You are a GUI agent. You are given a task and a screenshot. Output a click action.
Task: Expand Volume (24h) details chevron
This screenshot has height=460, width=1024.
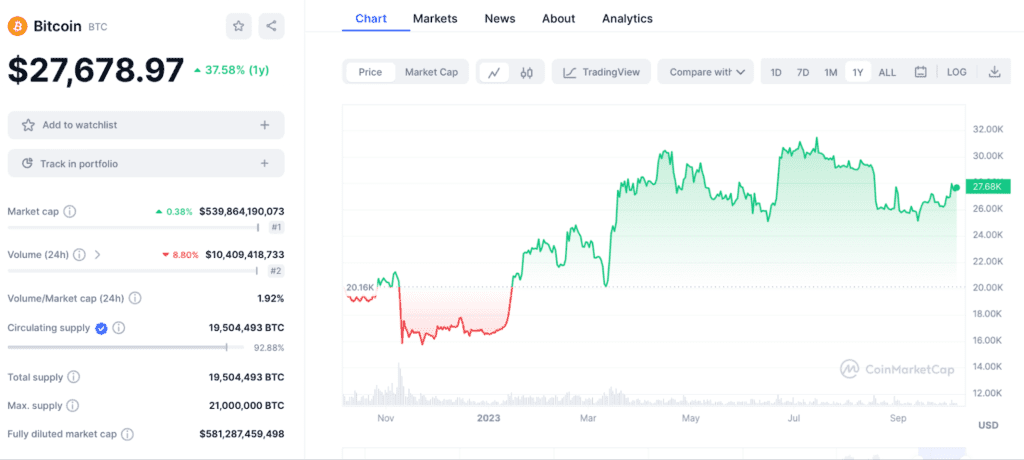[97, 255]
